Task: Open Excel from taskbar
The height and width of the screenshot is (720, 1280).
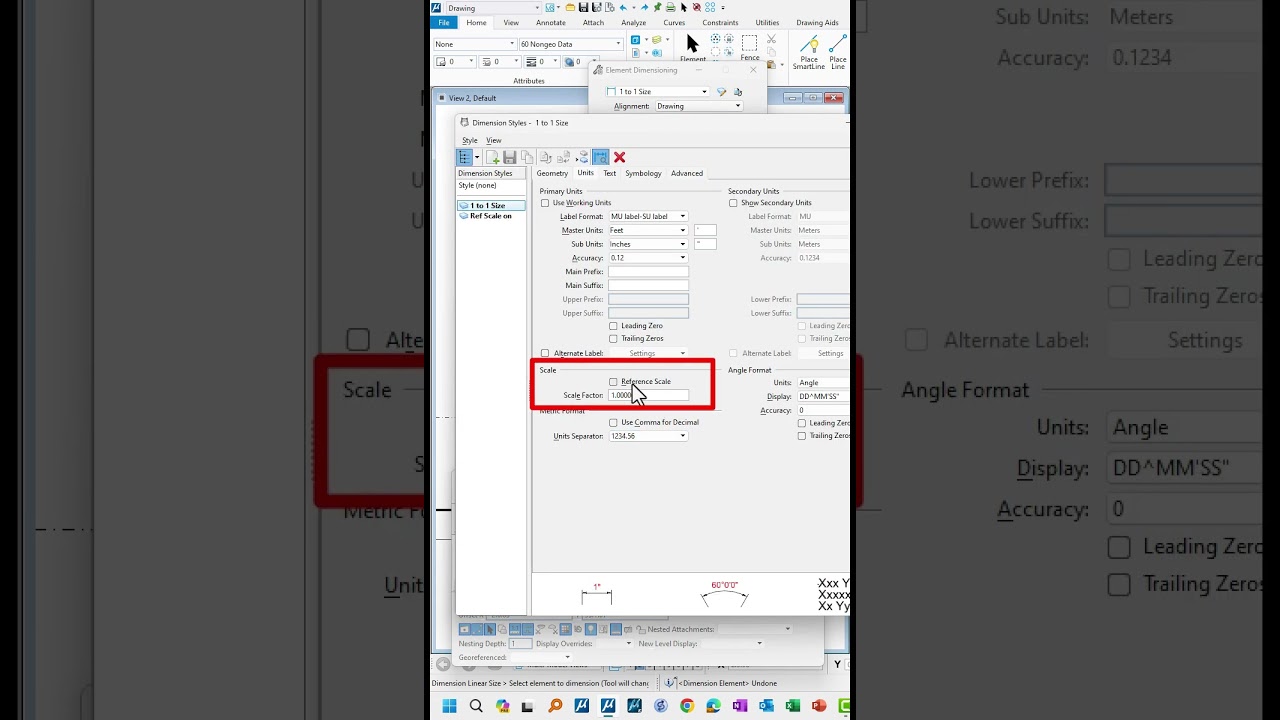Action: 793,706
